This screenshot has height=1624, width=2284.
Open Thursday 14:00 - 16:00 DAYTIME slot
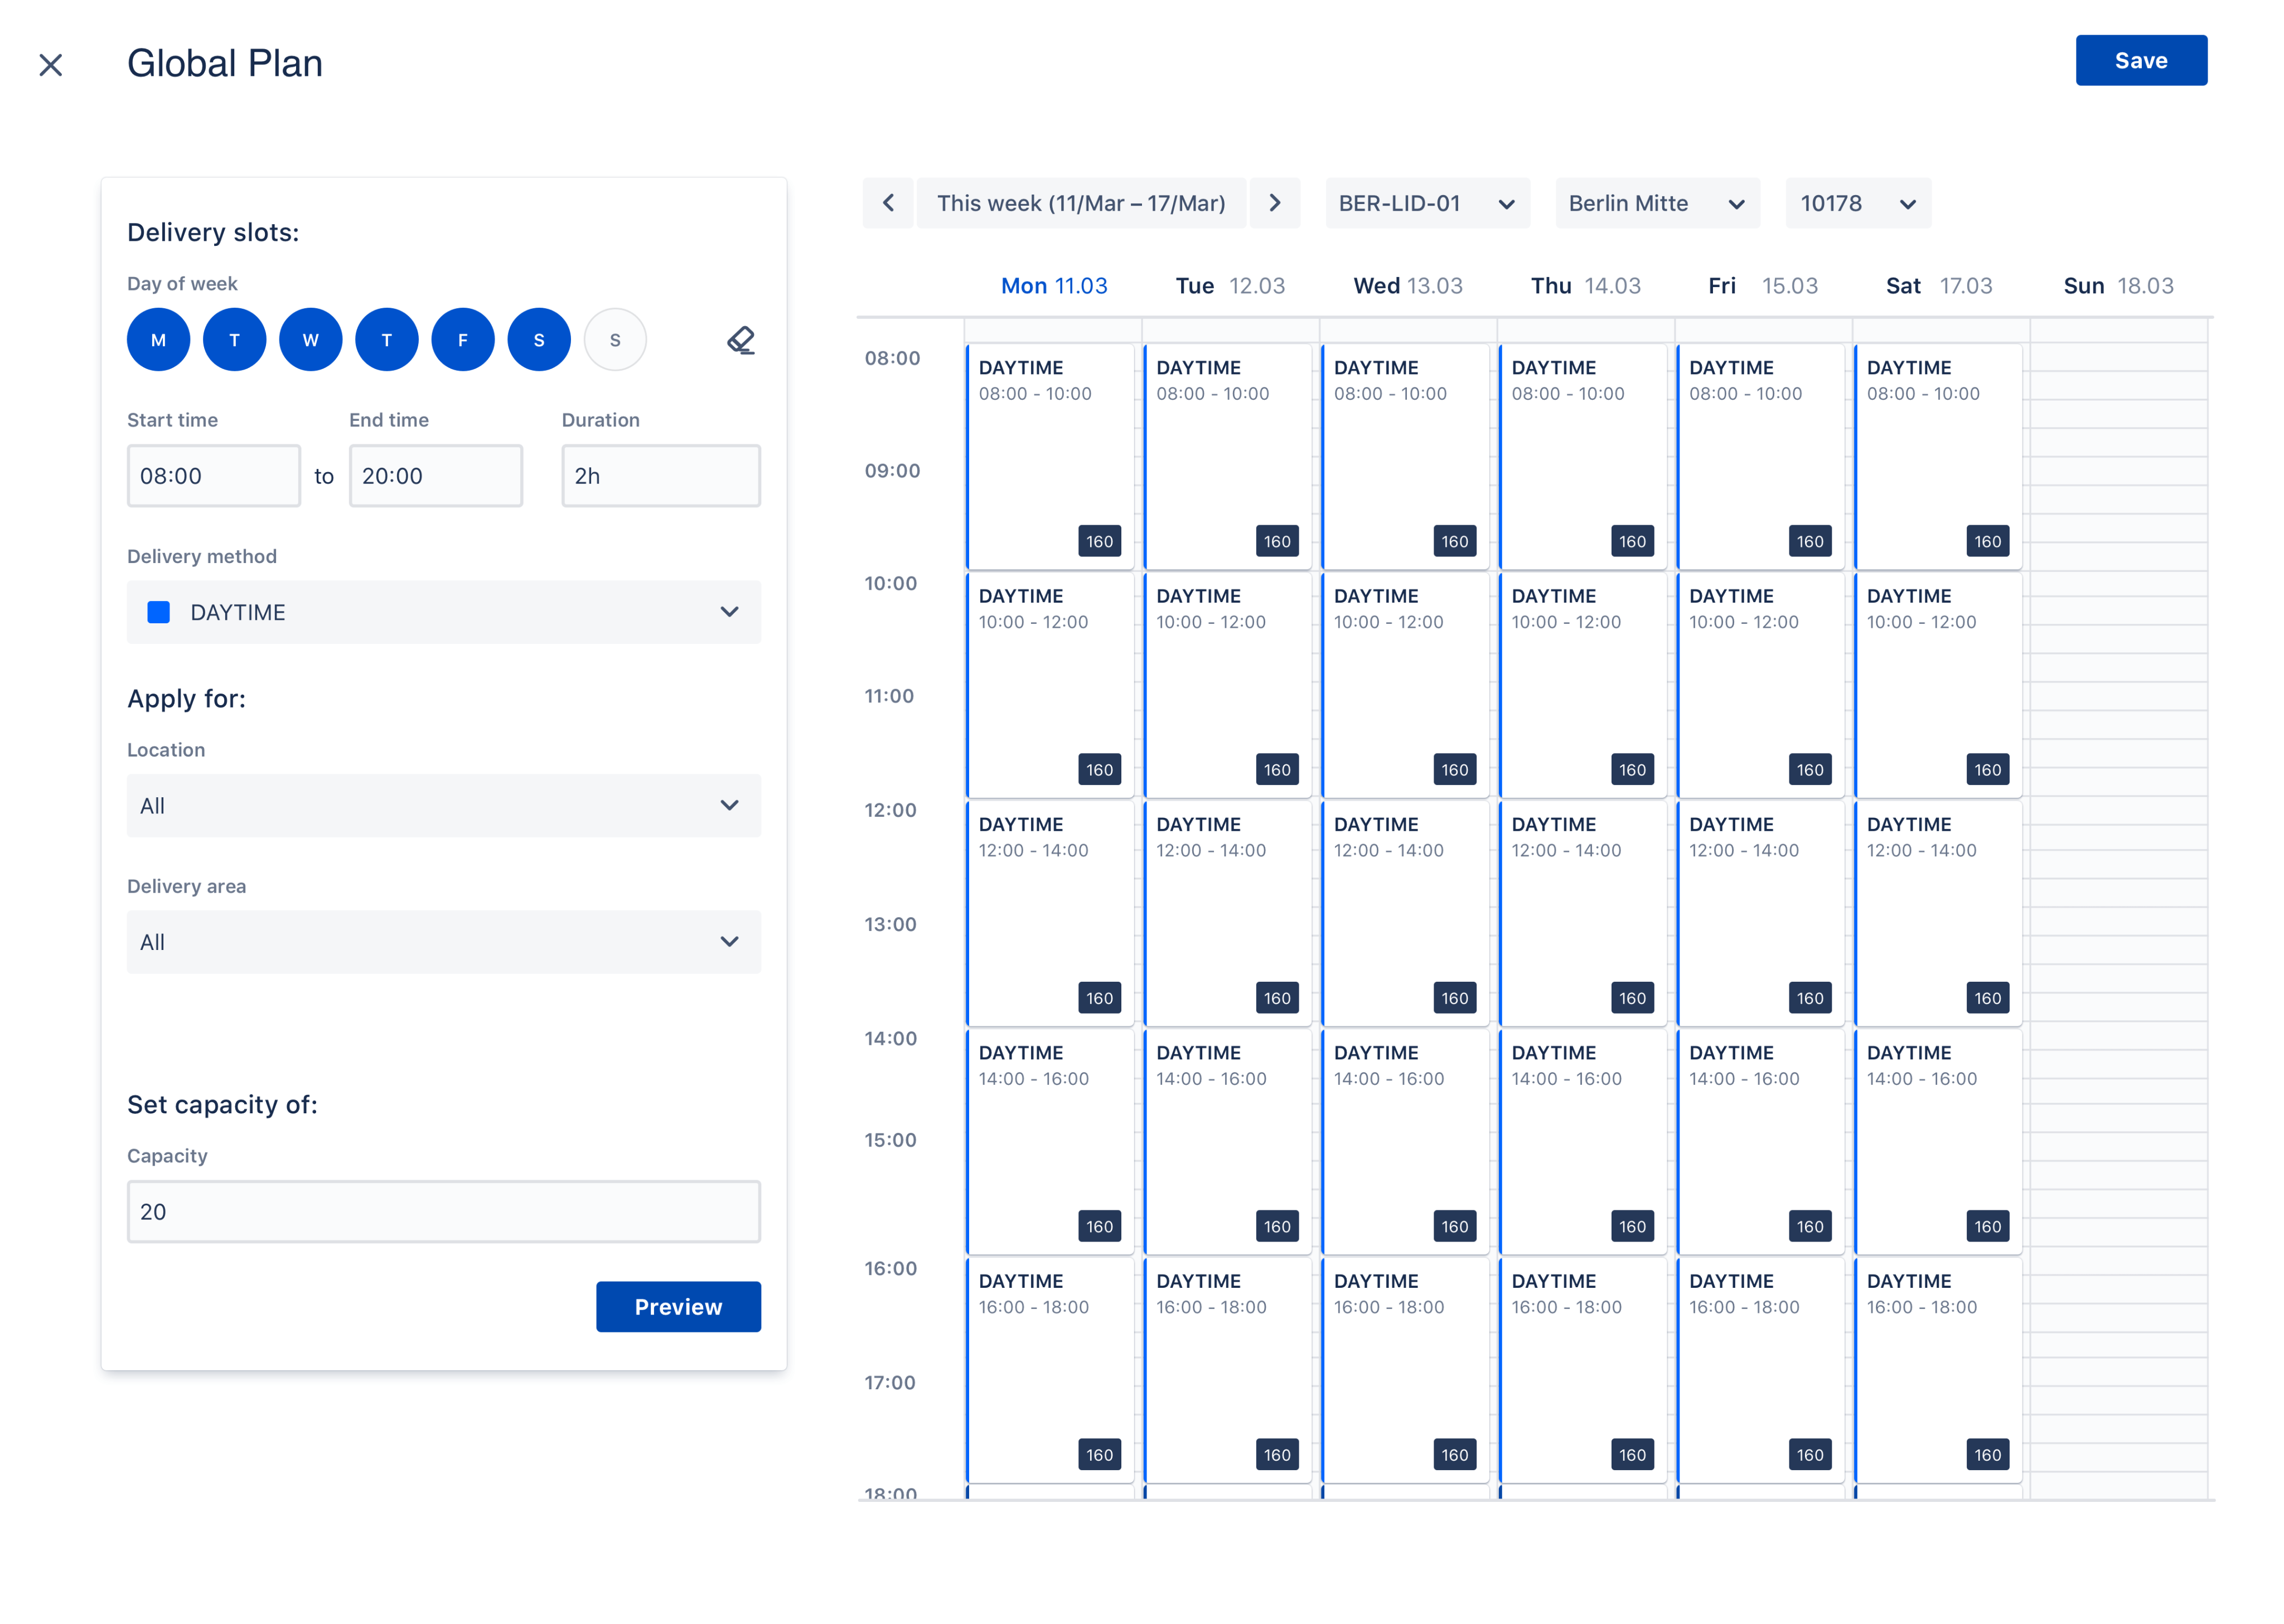tap(1583, 1141)
